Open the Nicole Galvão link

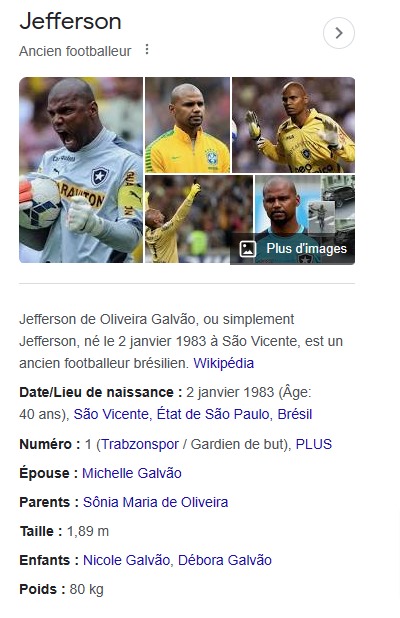click(x=126, y=560)
